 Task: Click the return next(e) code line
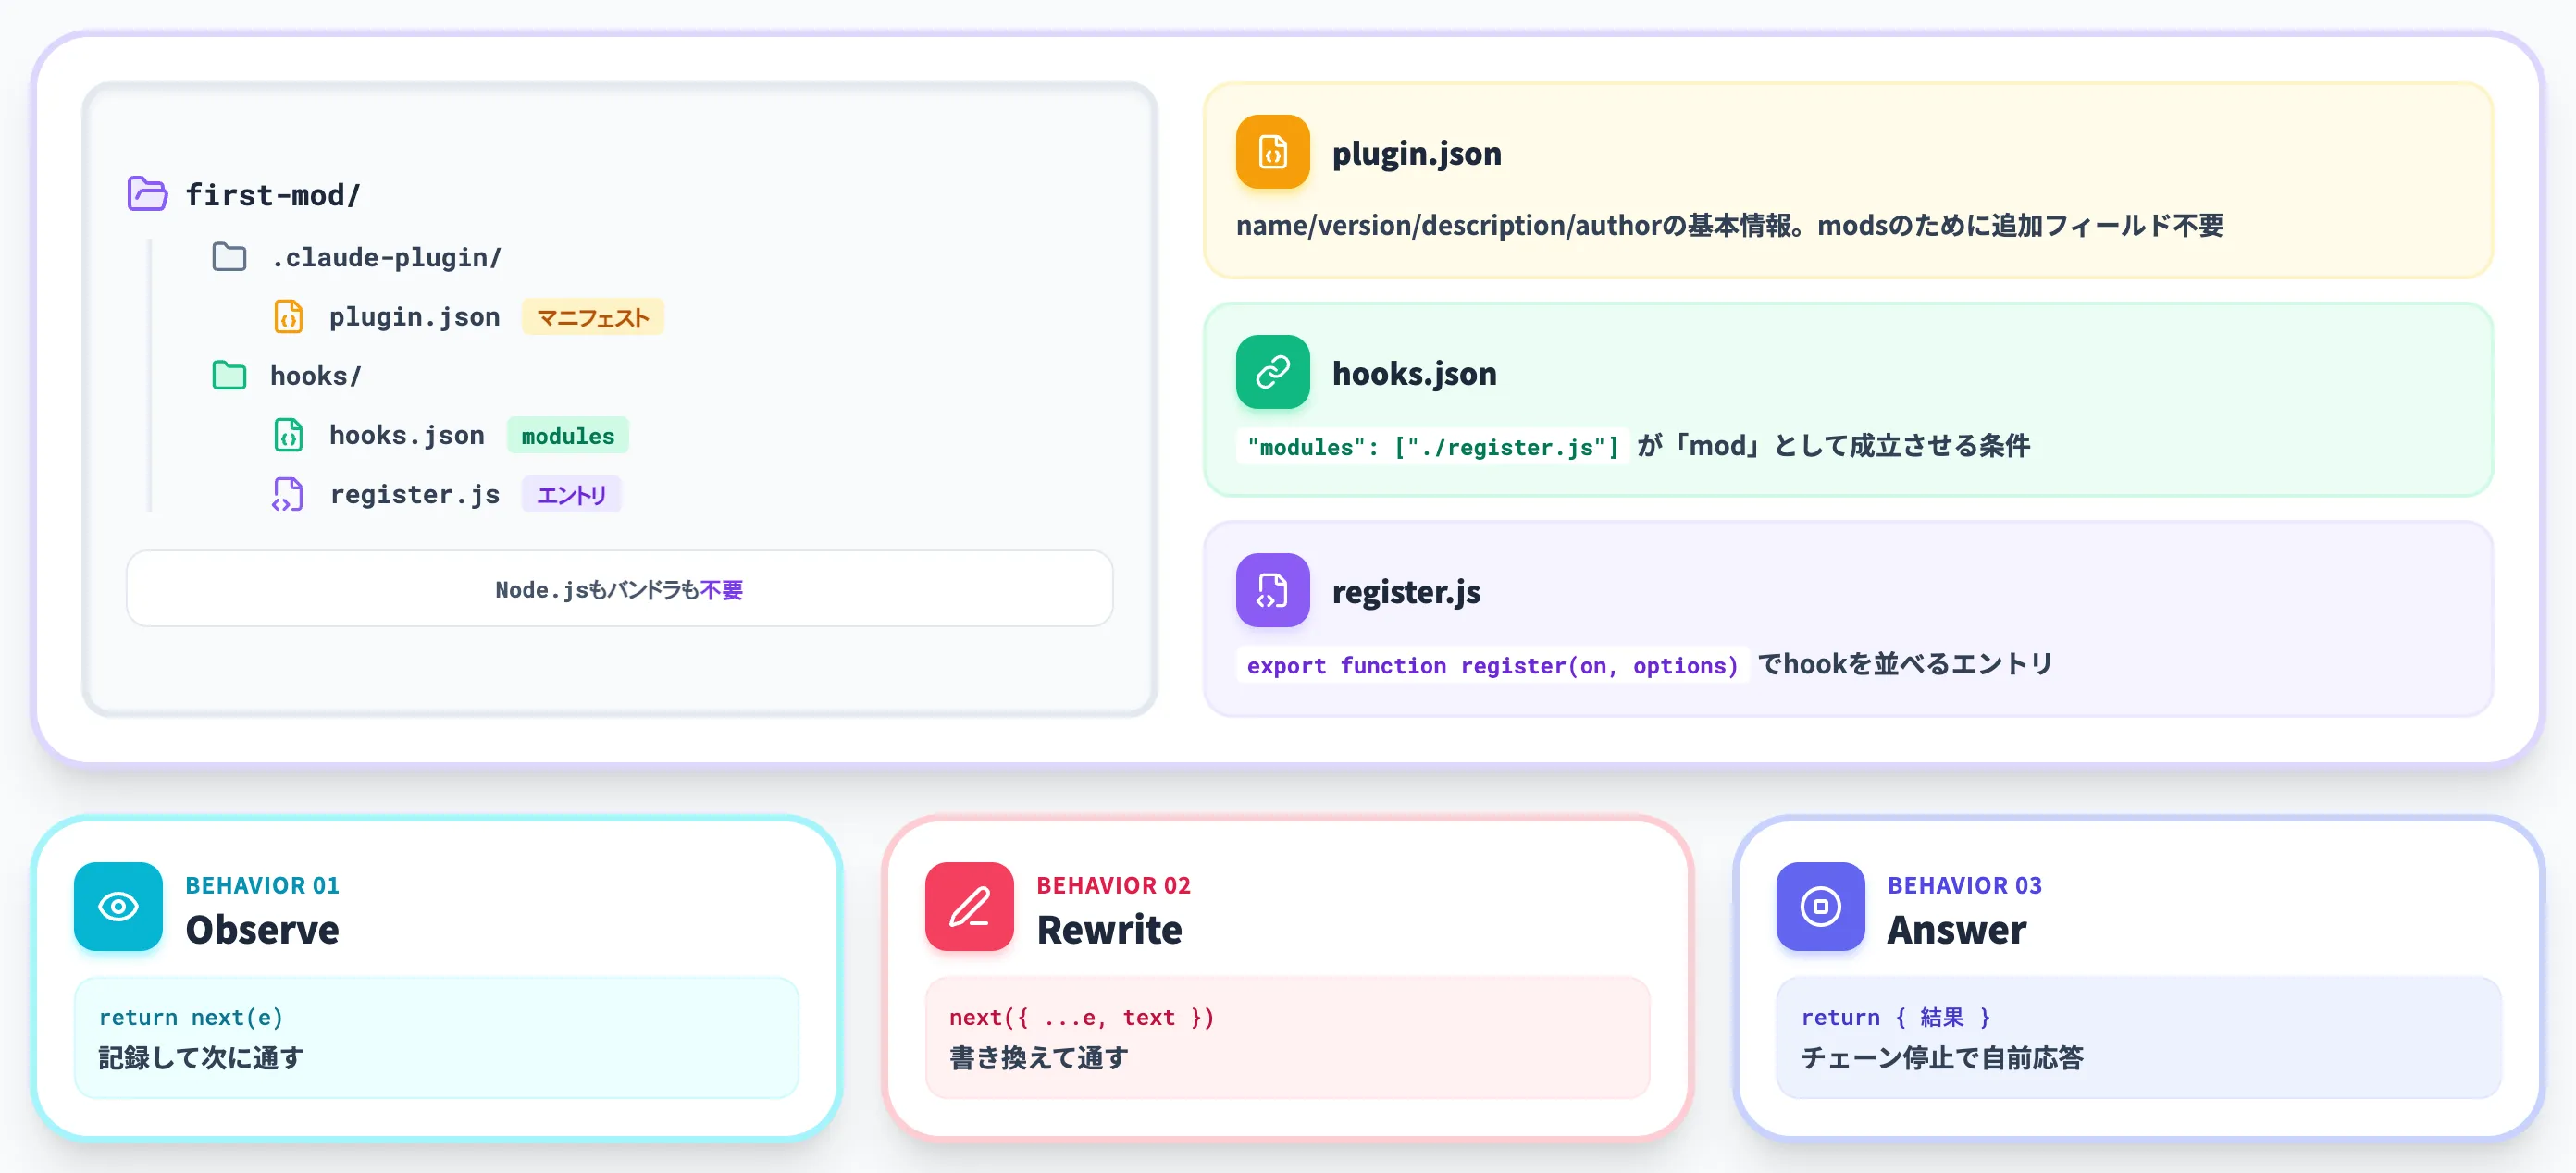(x=191, y=1017)
